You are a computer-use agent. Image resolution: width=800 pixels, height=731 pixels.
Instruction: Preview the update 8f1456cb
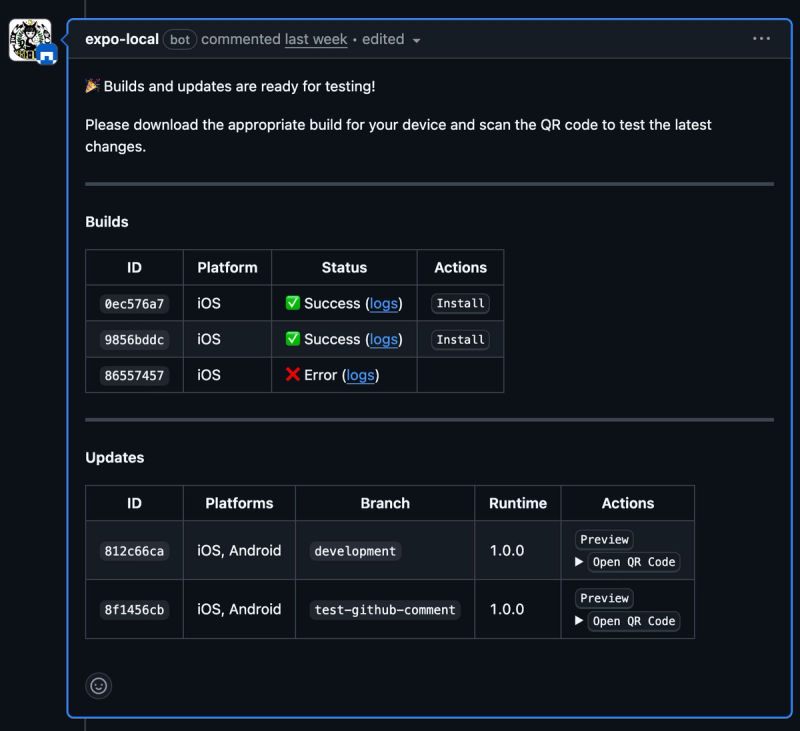604,598
